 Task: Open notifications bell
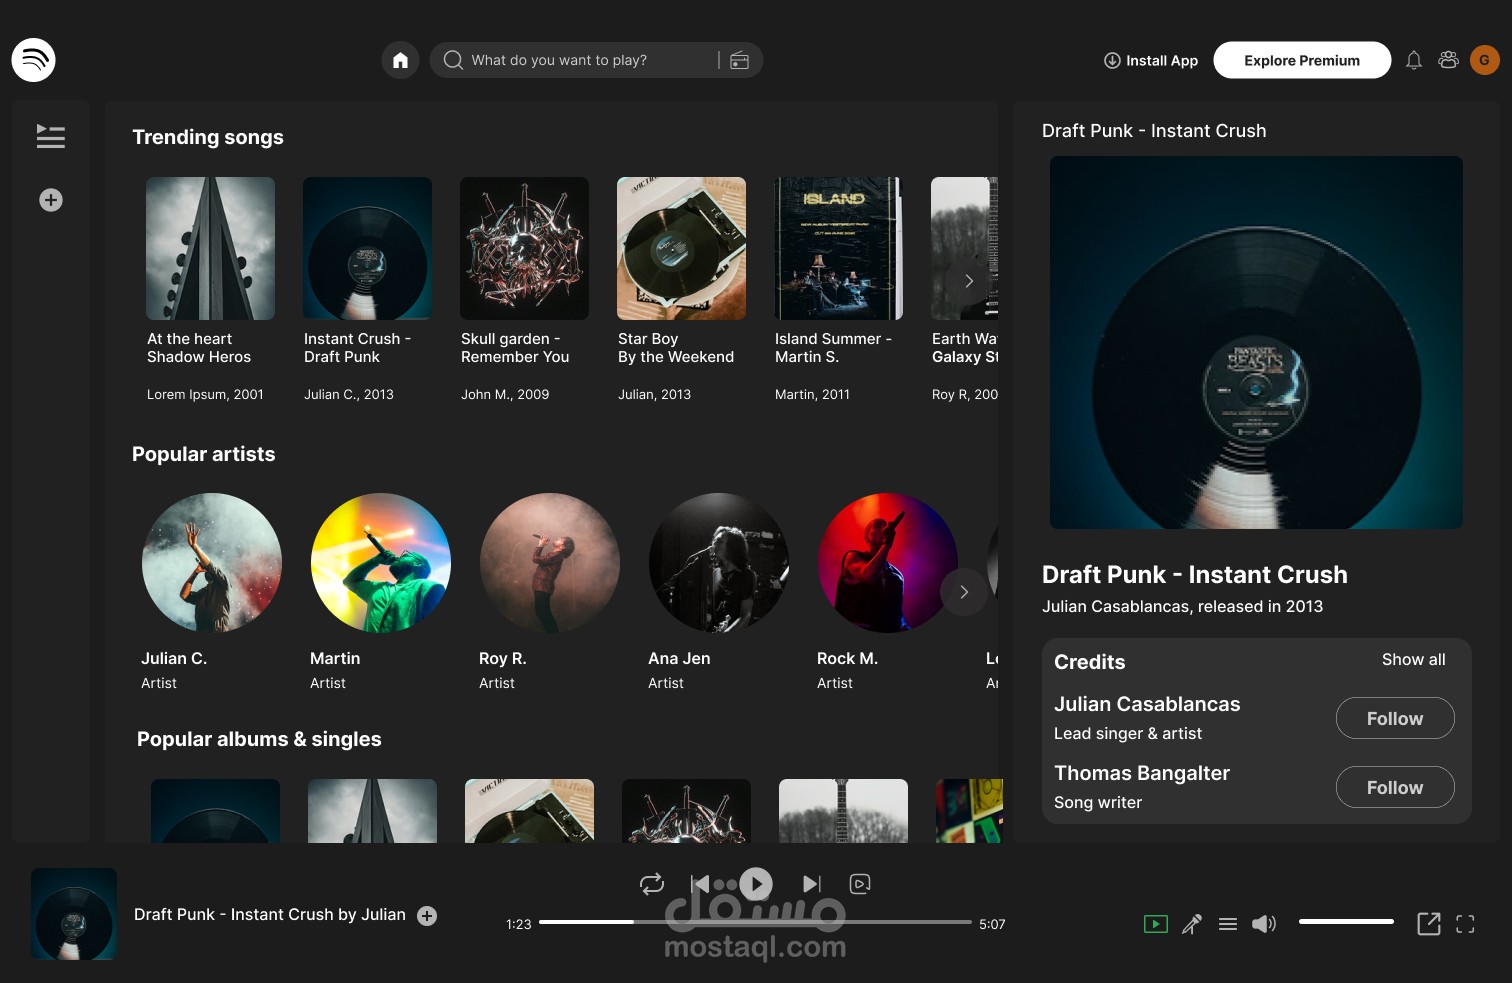tap(1413, 60)
